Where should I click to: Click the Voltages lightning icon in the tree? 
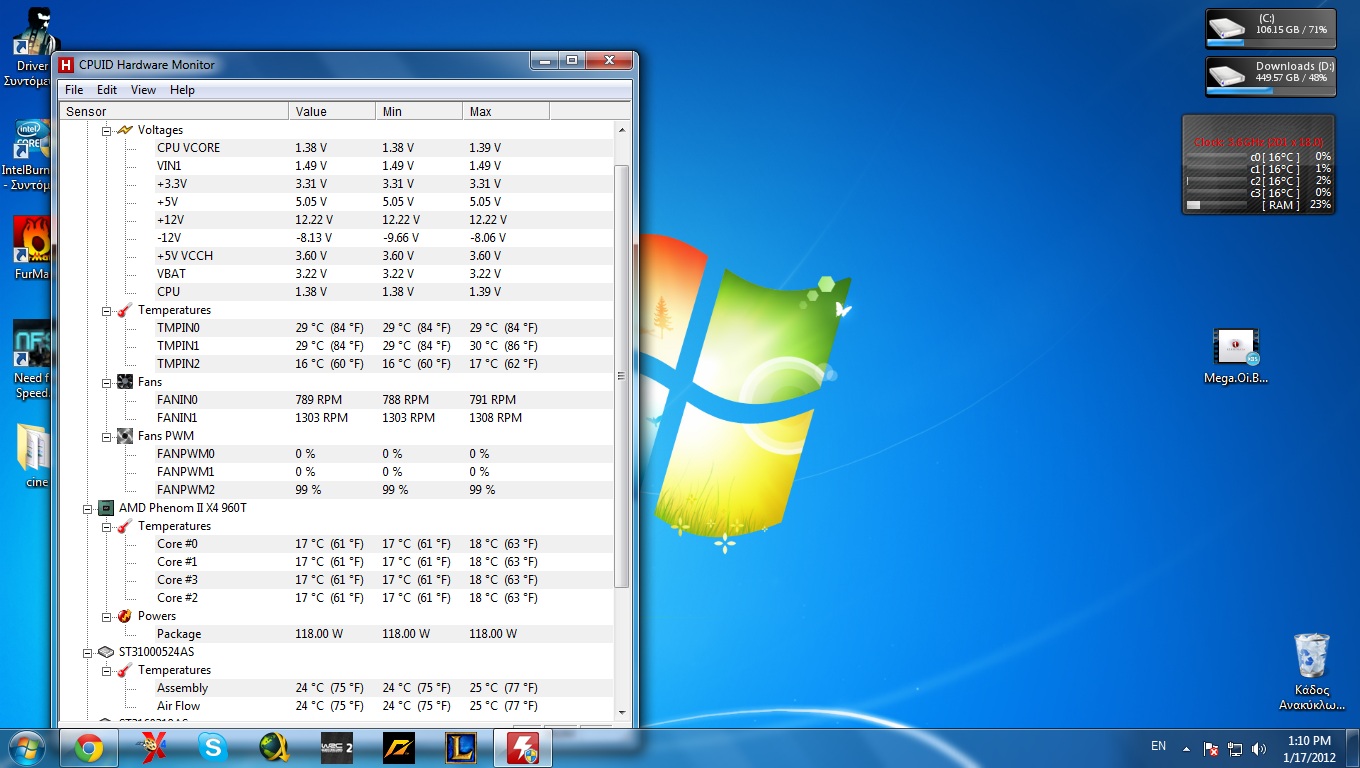click(125, 130)
